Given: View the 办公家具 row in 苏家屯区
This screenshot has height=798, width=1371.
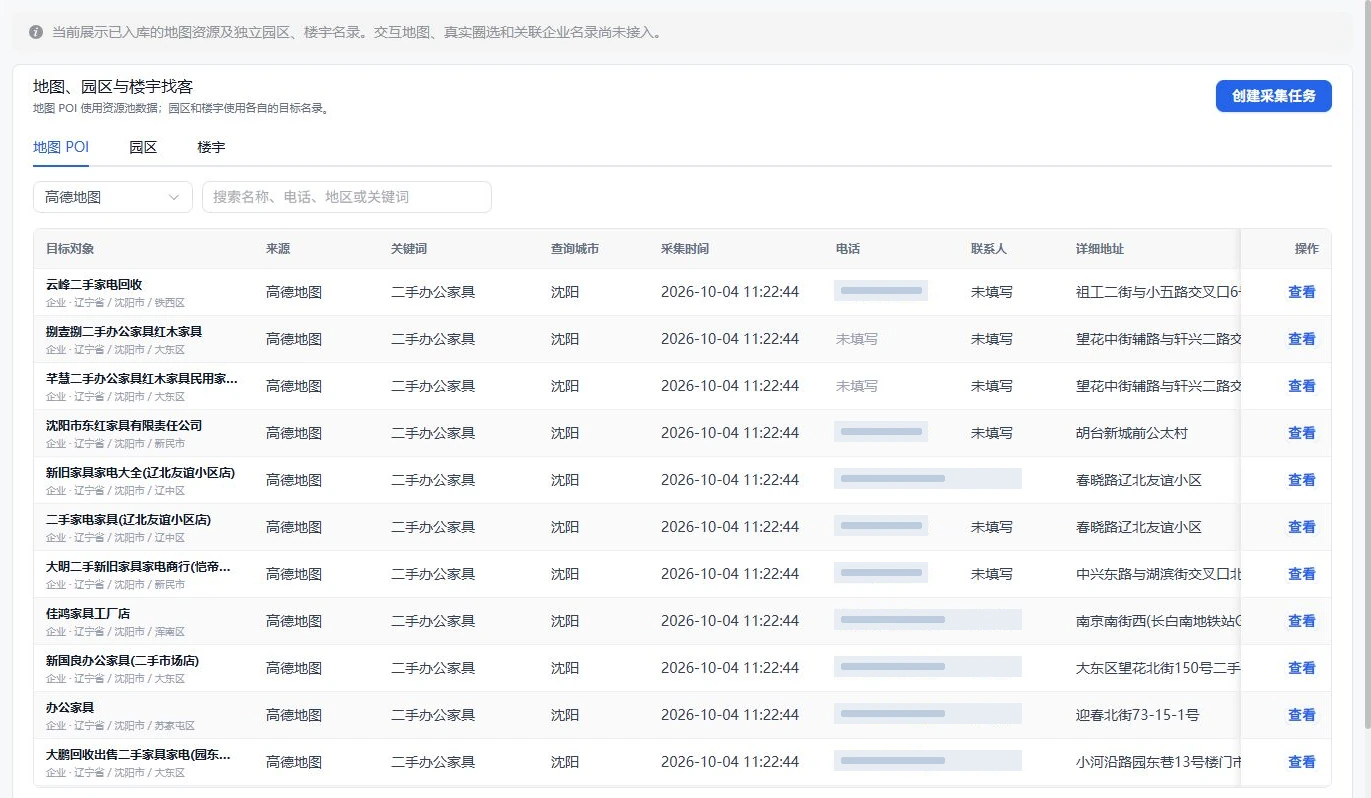Looking at the screenshot, I should pyautogui.click(x=1301, y=715).
